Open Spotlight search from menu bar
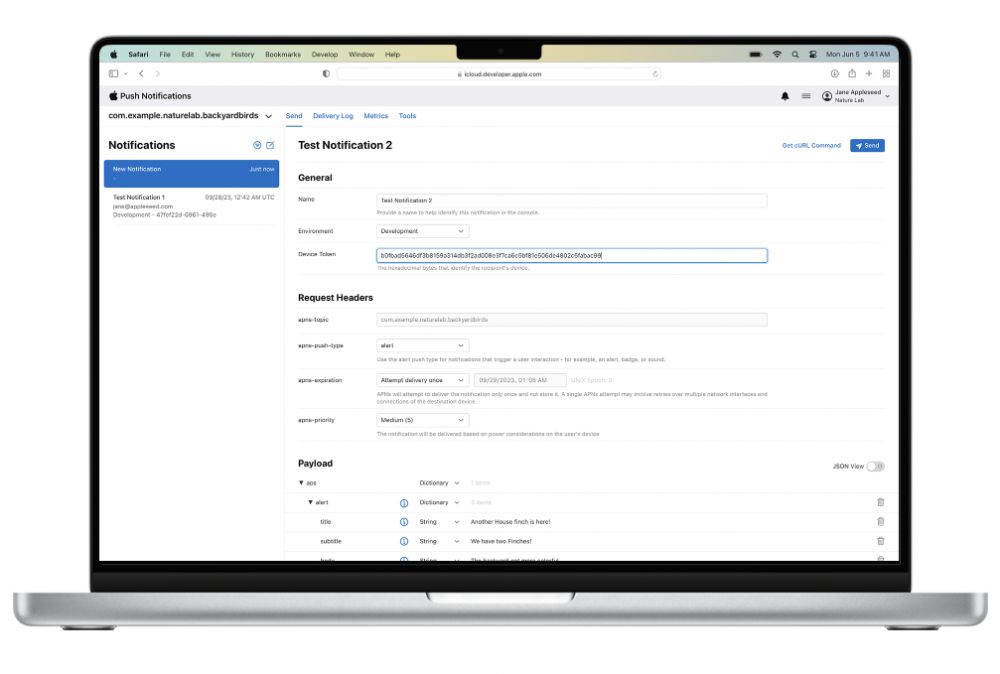The width and height of the screenshot is (1000, 674). pyautogui.click(x=795, y=54)
